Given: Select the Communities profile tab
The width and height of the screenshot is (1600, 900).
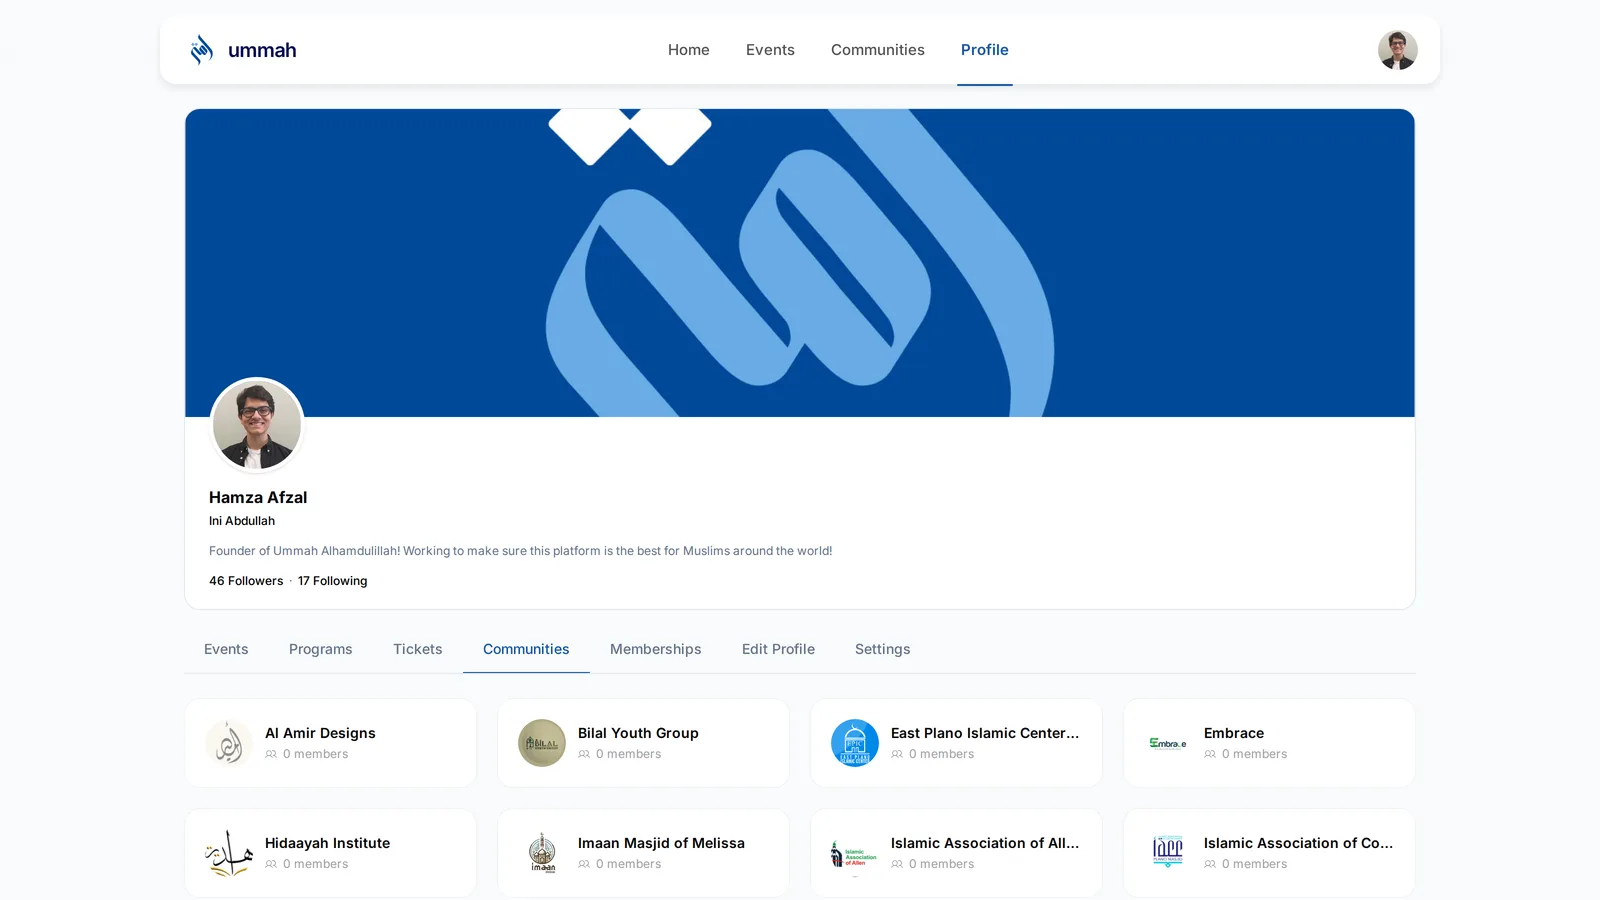Looking at the screenshot, I should point(526,649).
